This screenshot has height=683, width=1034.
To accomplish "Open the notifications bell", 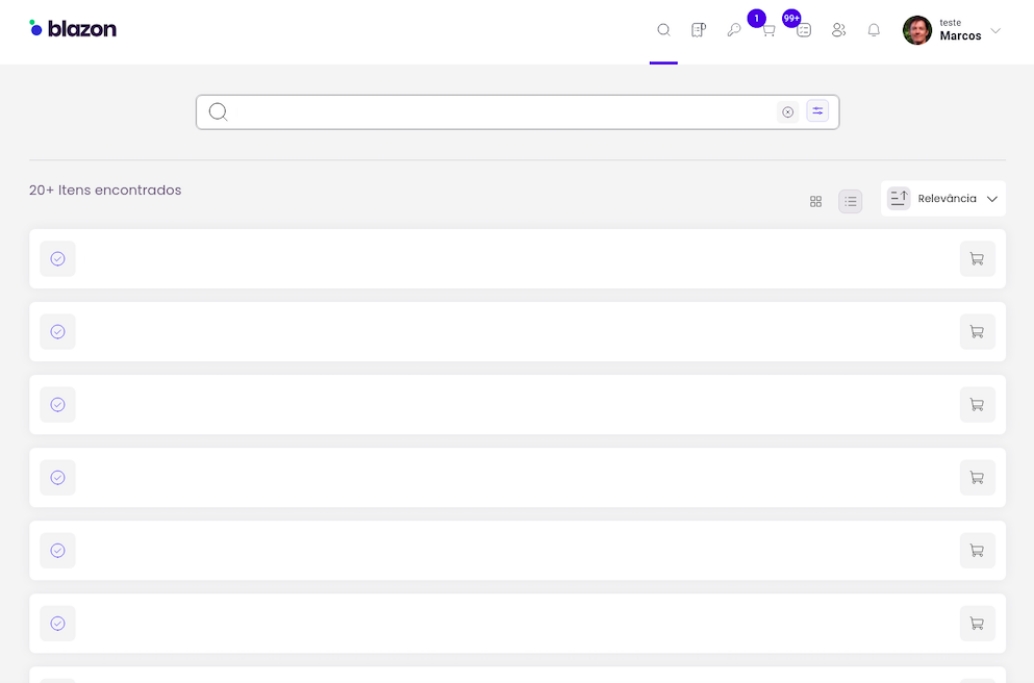I will [x=873, y=30].
